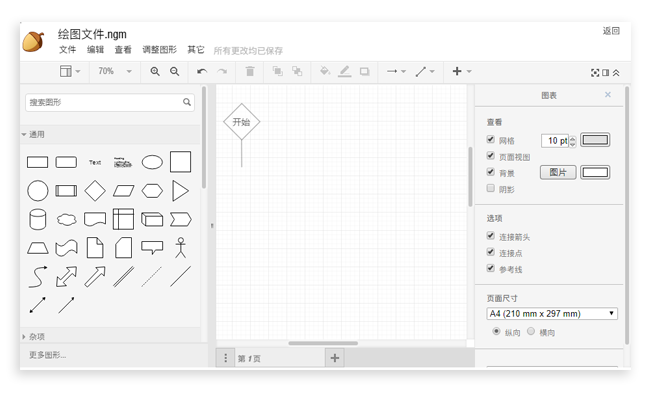
Task: Click the line color pencil icon
Action: coord(345,71)
